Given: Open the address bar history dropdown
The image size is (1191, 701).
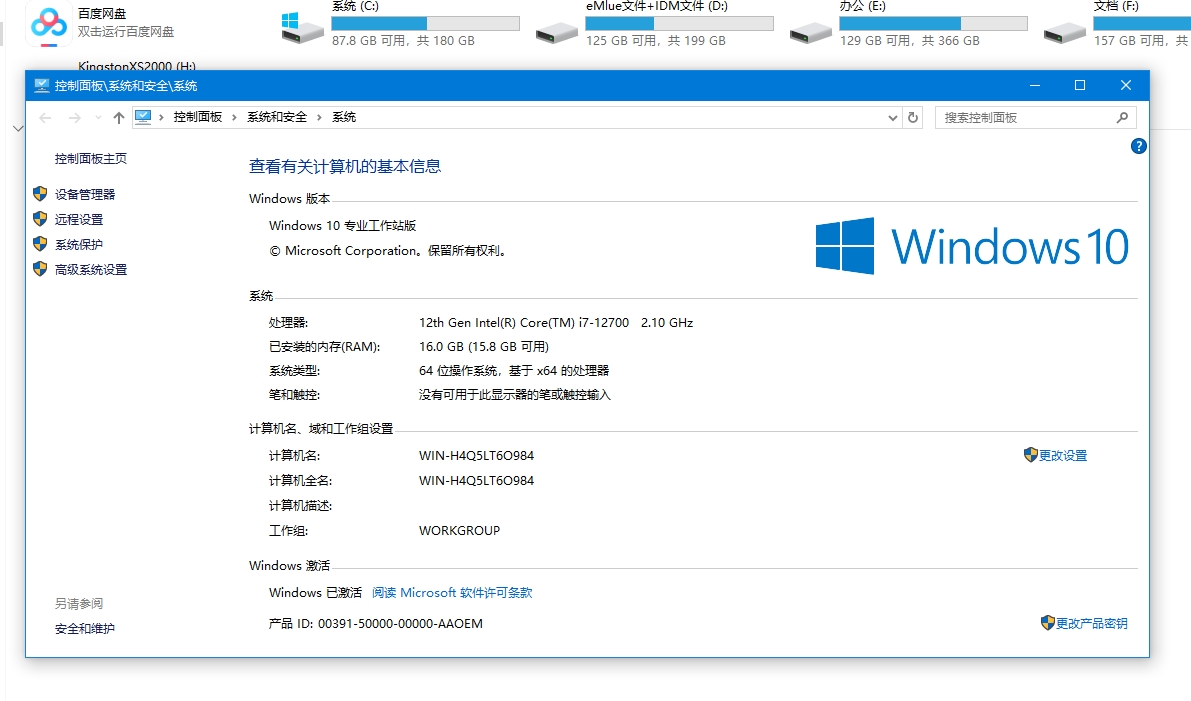Looking at the screenshot, I should [x=892, y=117].
